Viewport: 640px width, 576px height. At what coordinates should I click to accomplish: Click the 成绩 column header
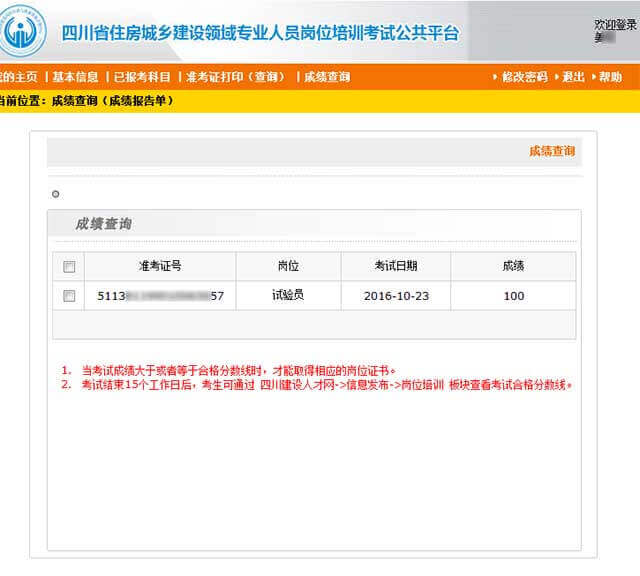(x=513, y=266)
